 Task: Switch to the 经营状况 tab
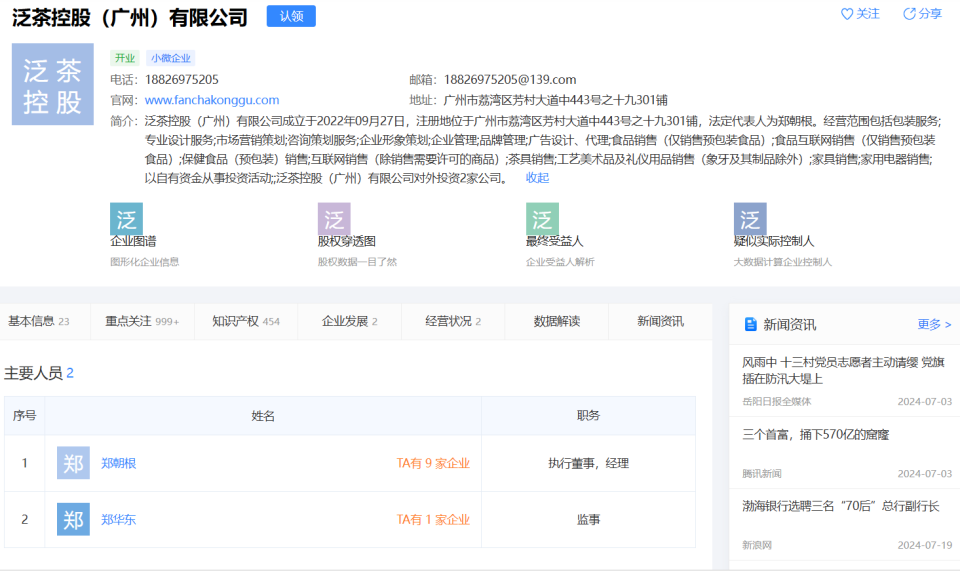point(453,321)
